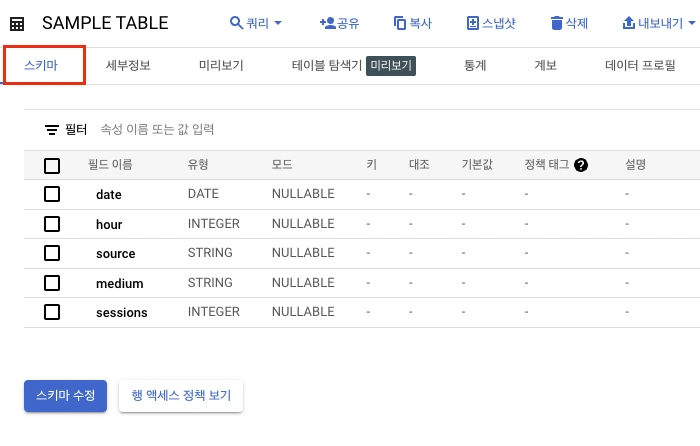
Task: Click the table grid icon beside SAMPLE TABLE
Action: click(x=17, y=24)
